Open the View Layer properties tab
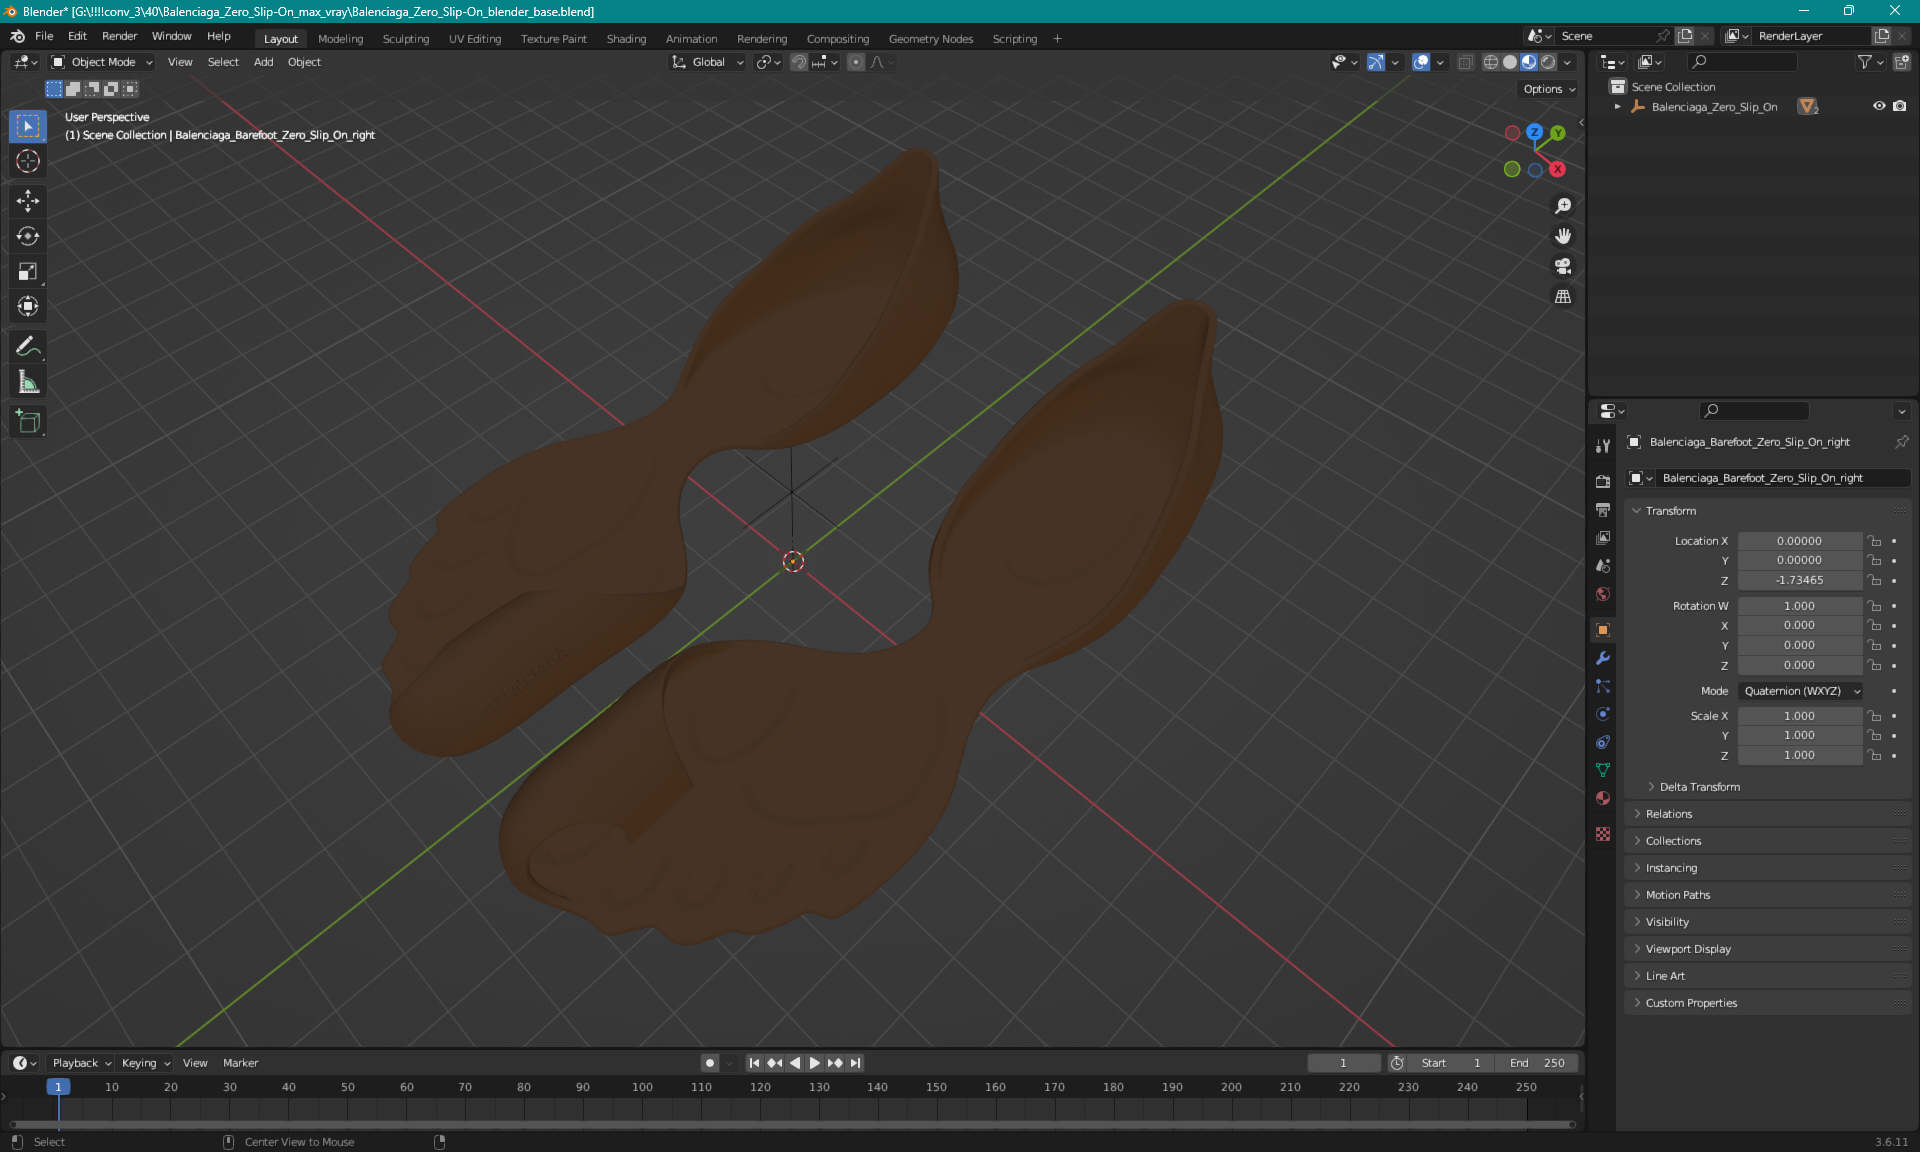 tap(1603, 537)
